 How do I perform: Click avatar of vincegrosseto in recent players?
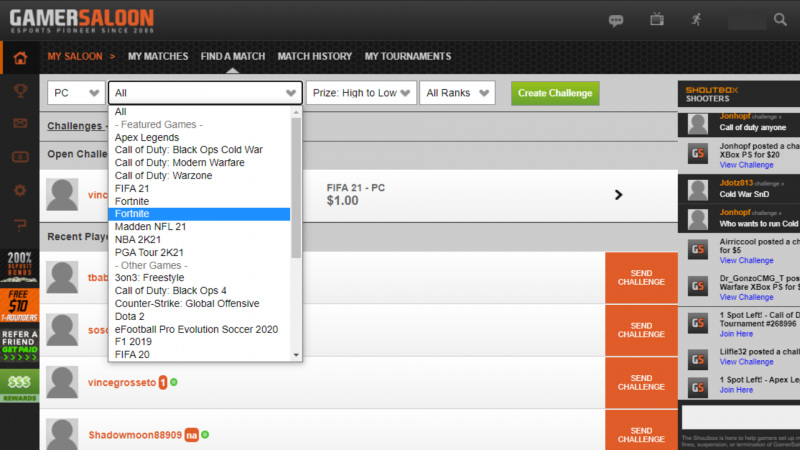(x=62, y=382)
